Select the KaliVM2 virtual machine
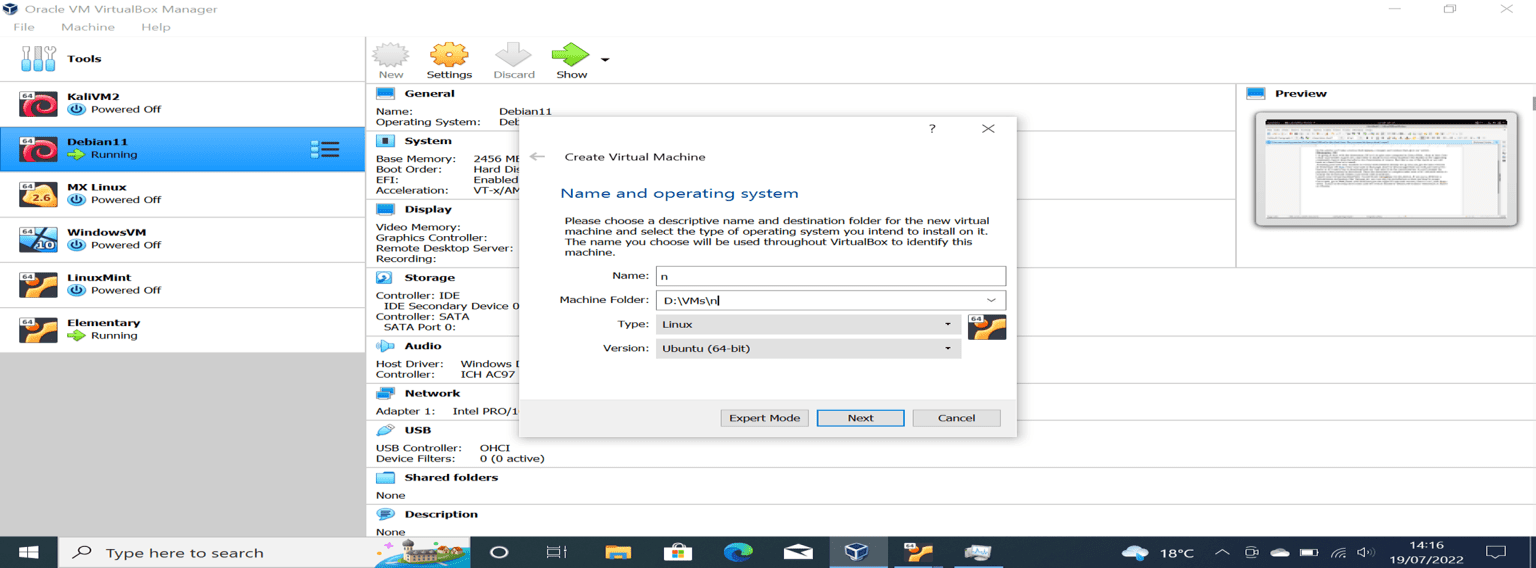The image size is (1536, 568). pos(182,104)
